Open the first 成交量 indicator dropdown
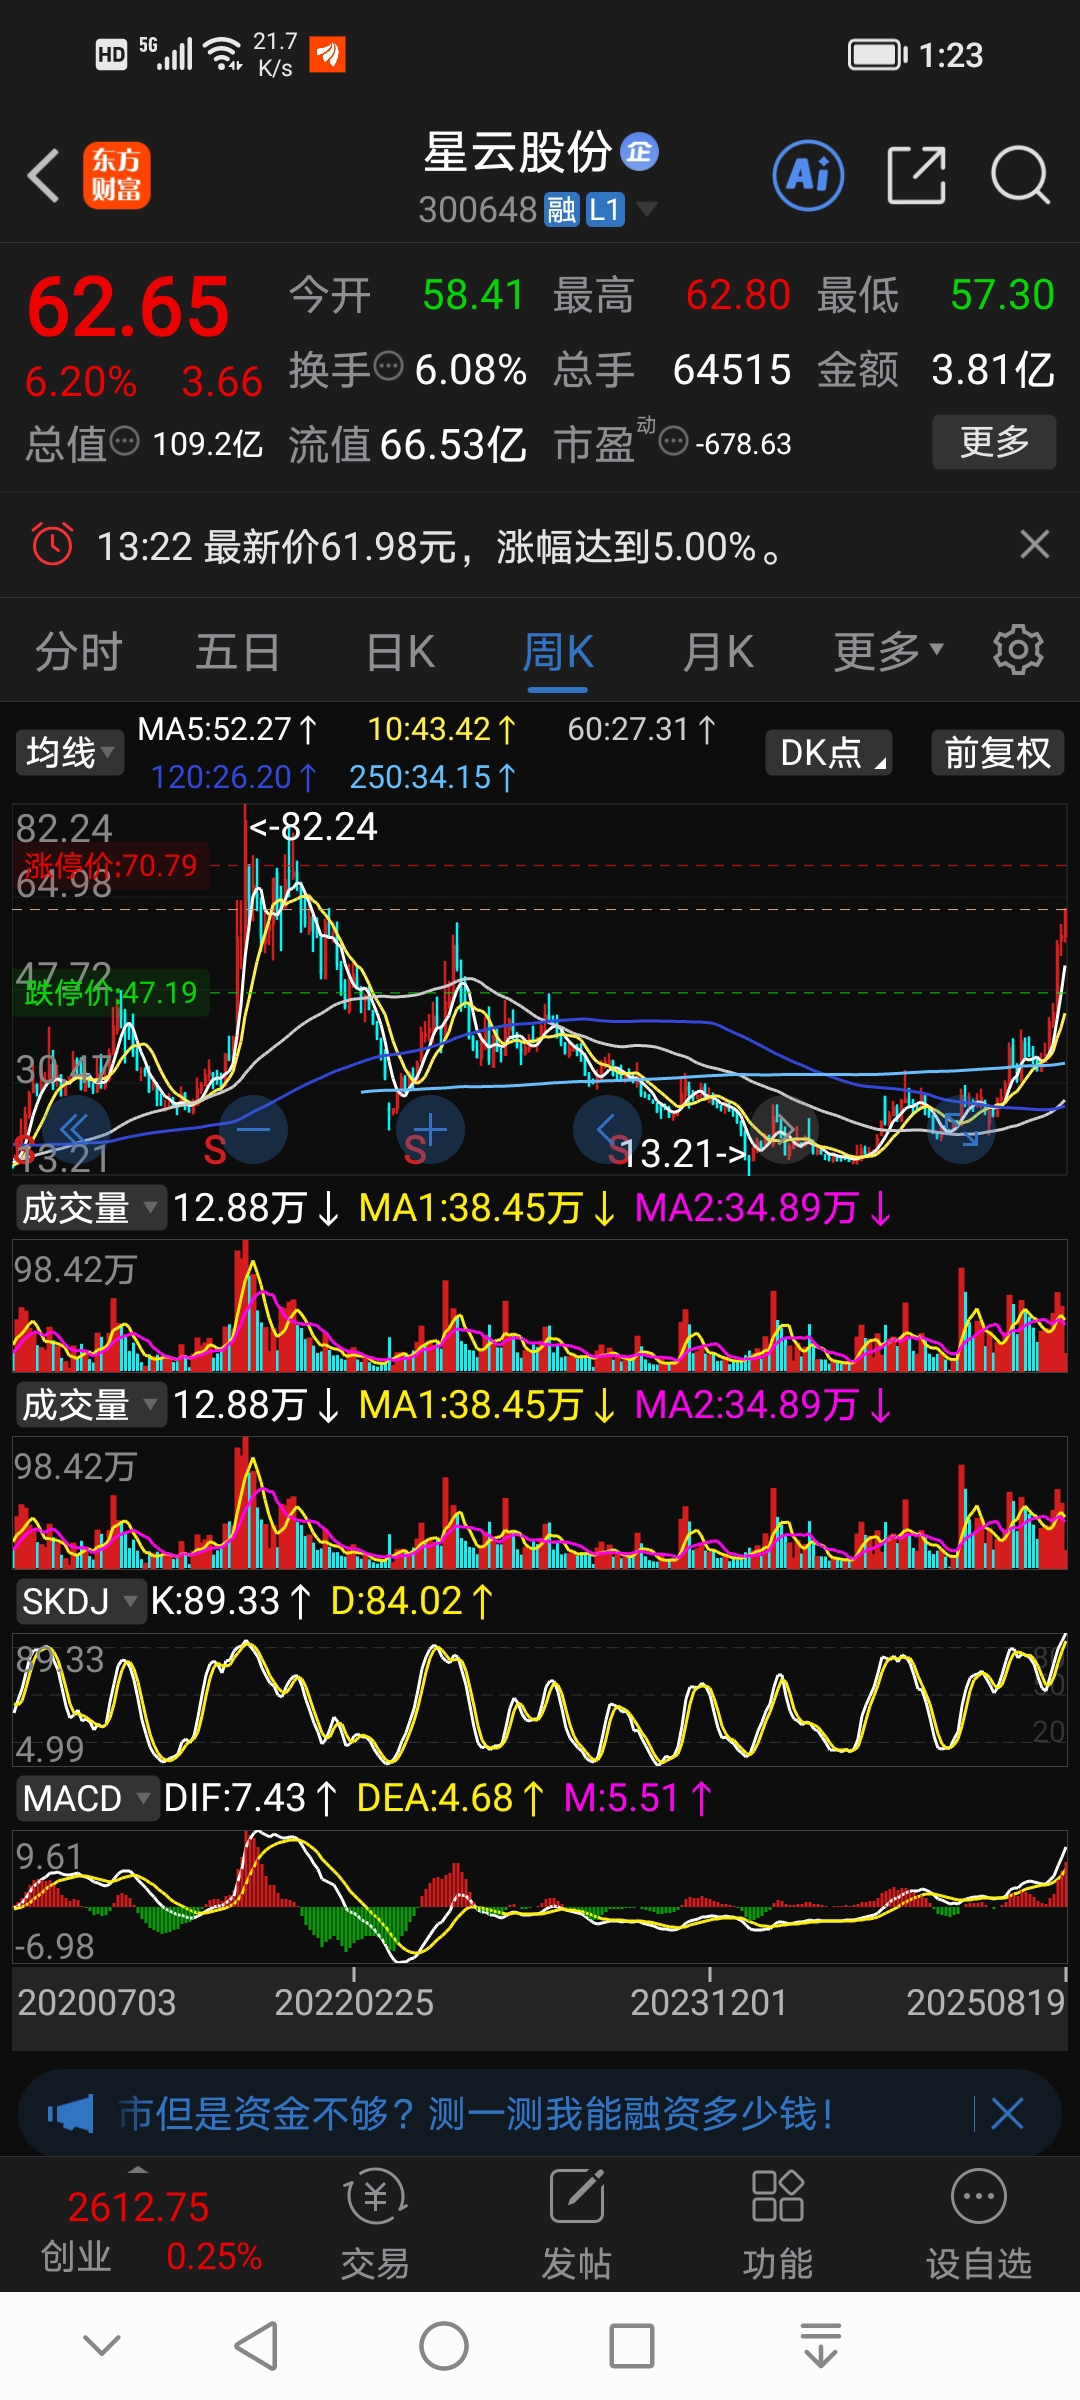1080x2400 pixels. [x=90, y=1208]
